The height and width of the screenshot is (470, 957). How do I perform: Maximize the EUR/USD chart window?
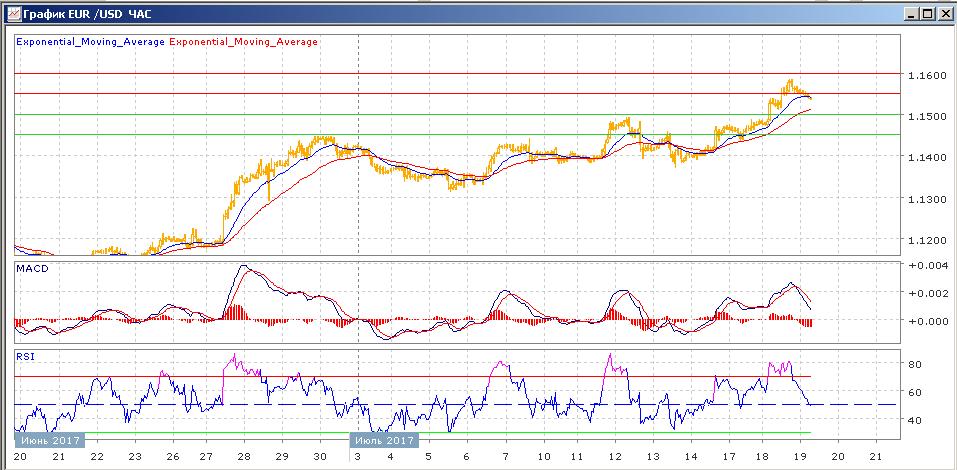pos(926,14)
